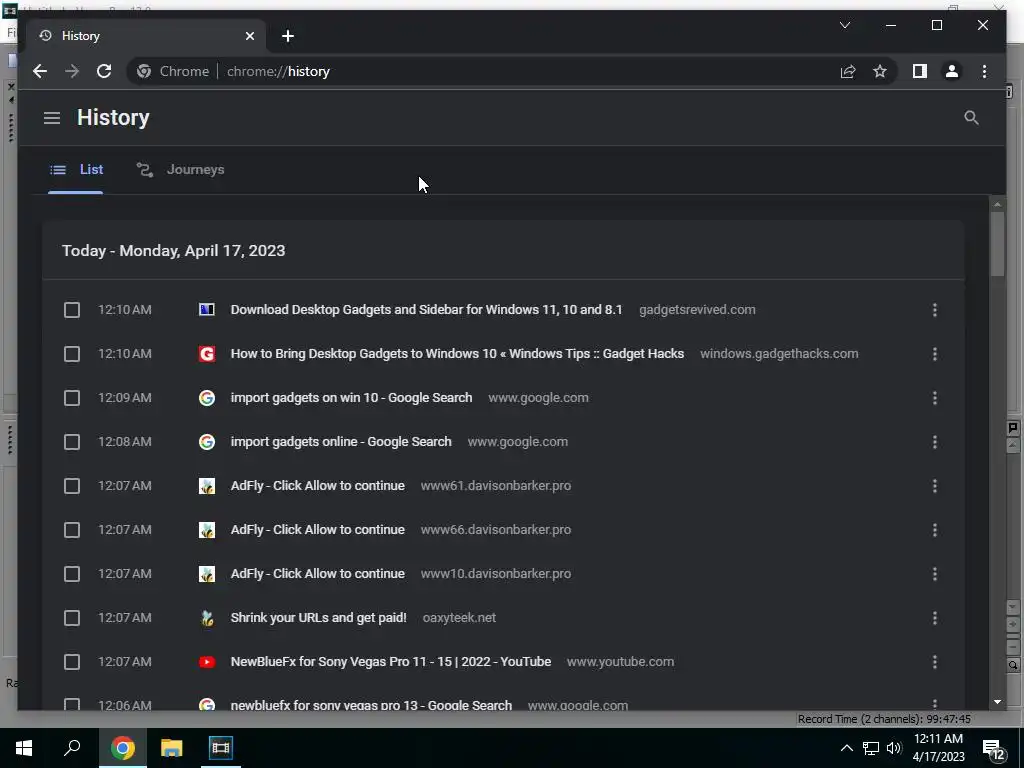1024x768 pixels.
Task: Select checkbox for Gadget Hacks entry
Action: 72,354
